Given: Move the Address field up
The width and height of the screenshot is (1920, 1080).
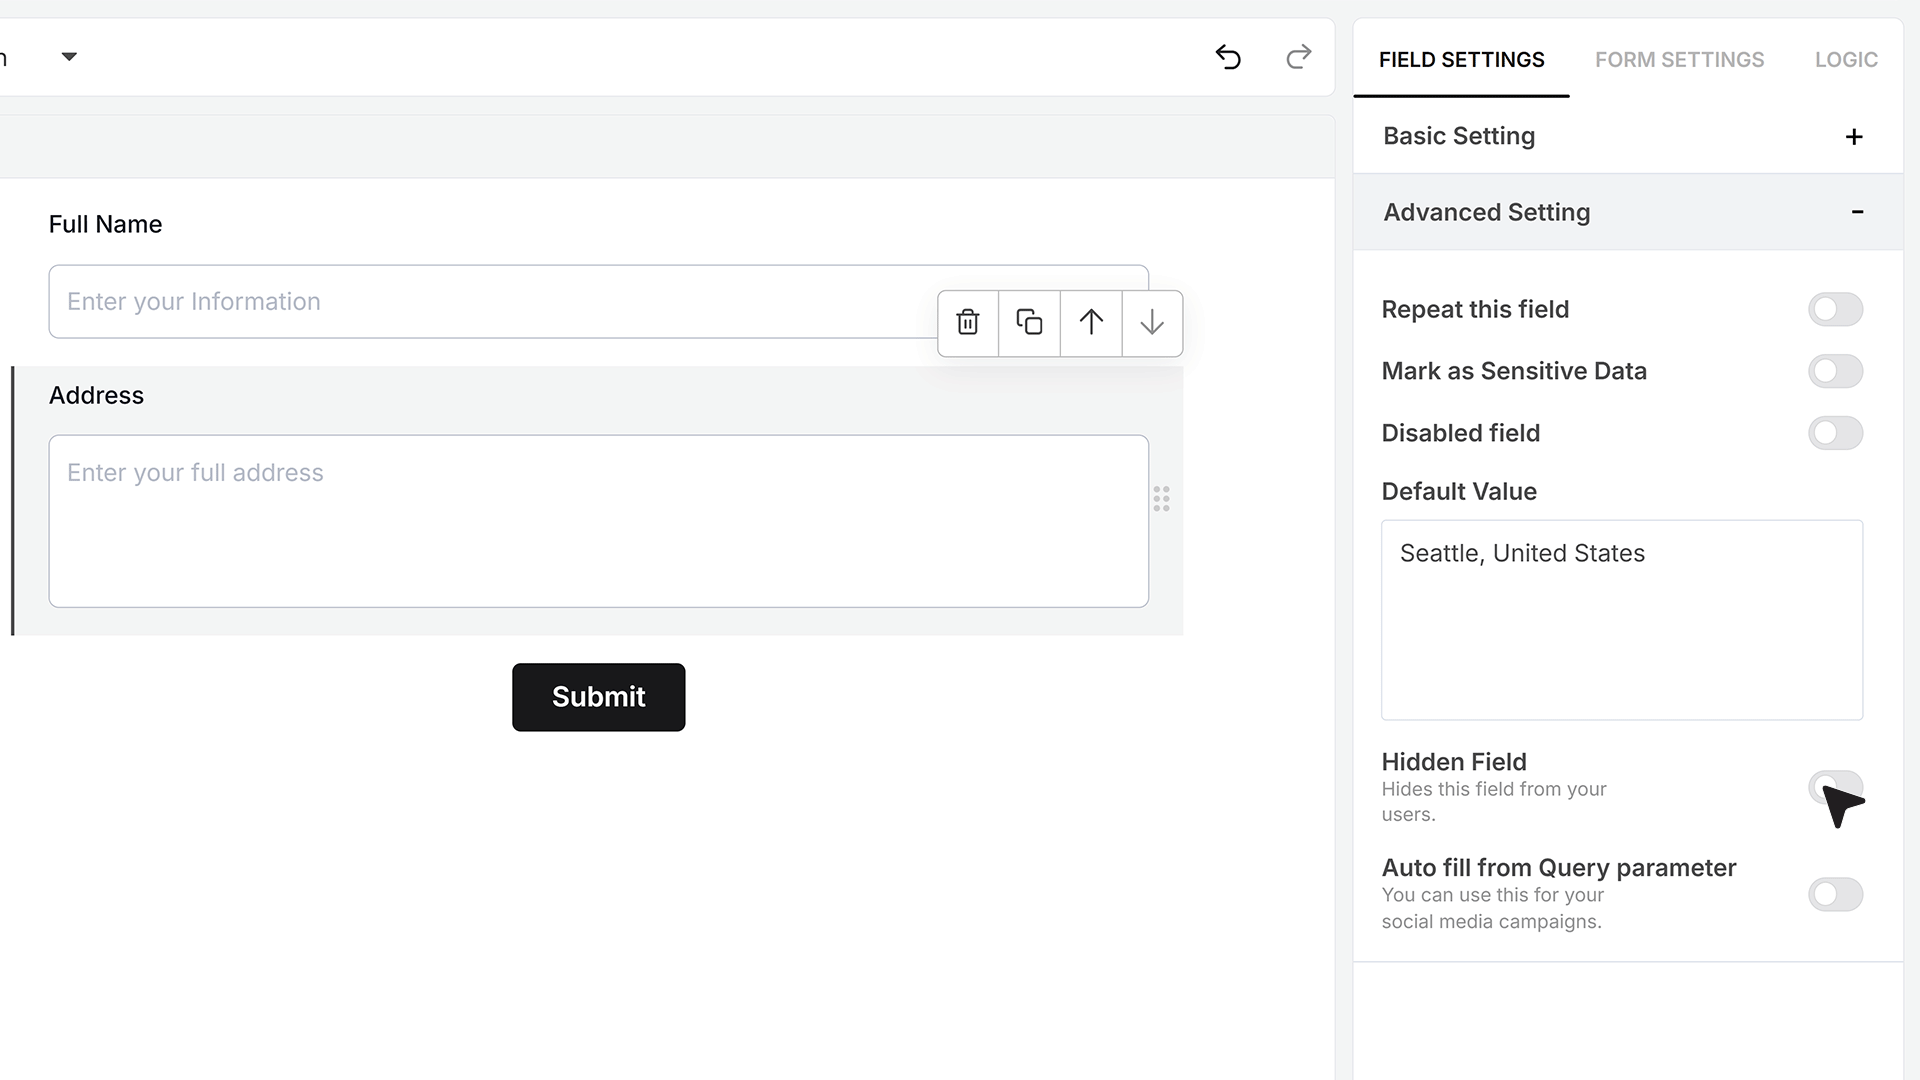Looking at the screenshot, I should pyautogui.click(x=1091, y=323).
